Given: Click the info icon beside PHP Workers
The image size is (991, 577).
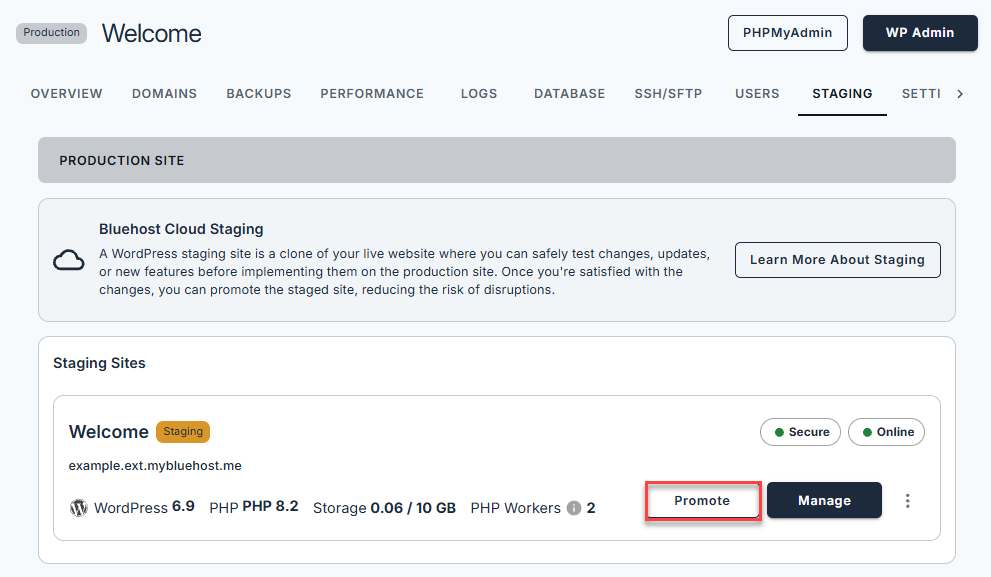Looking at the screenshot, I should (x=574, y=507).
